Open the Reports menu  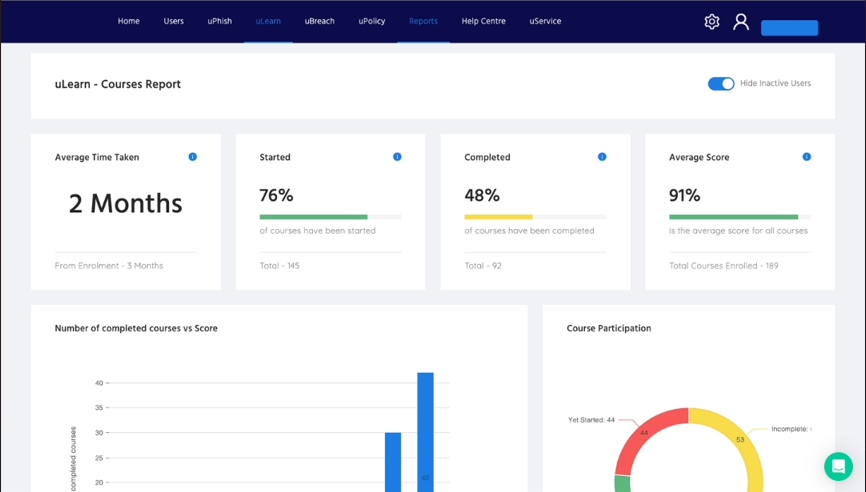(x=423, y=21)
